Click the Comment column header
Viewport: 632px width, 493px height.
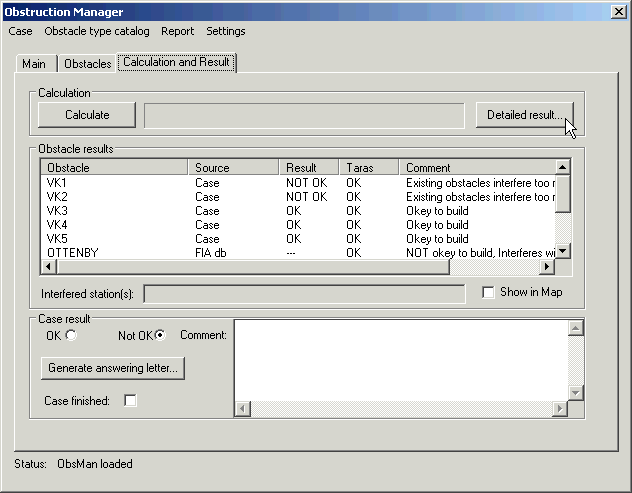477,167
